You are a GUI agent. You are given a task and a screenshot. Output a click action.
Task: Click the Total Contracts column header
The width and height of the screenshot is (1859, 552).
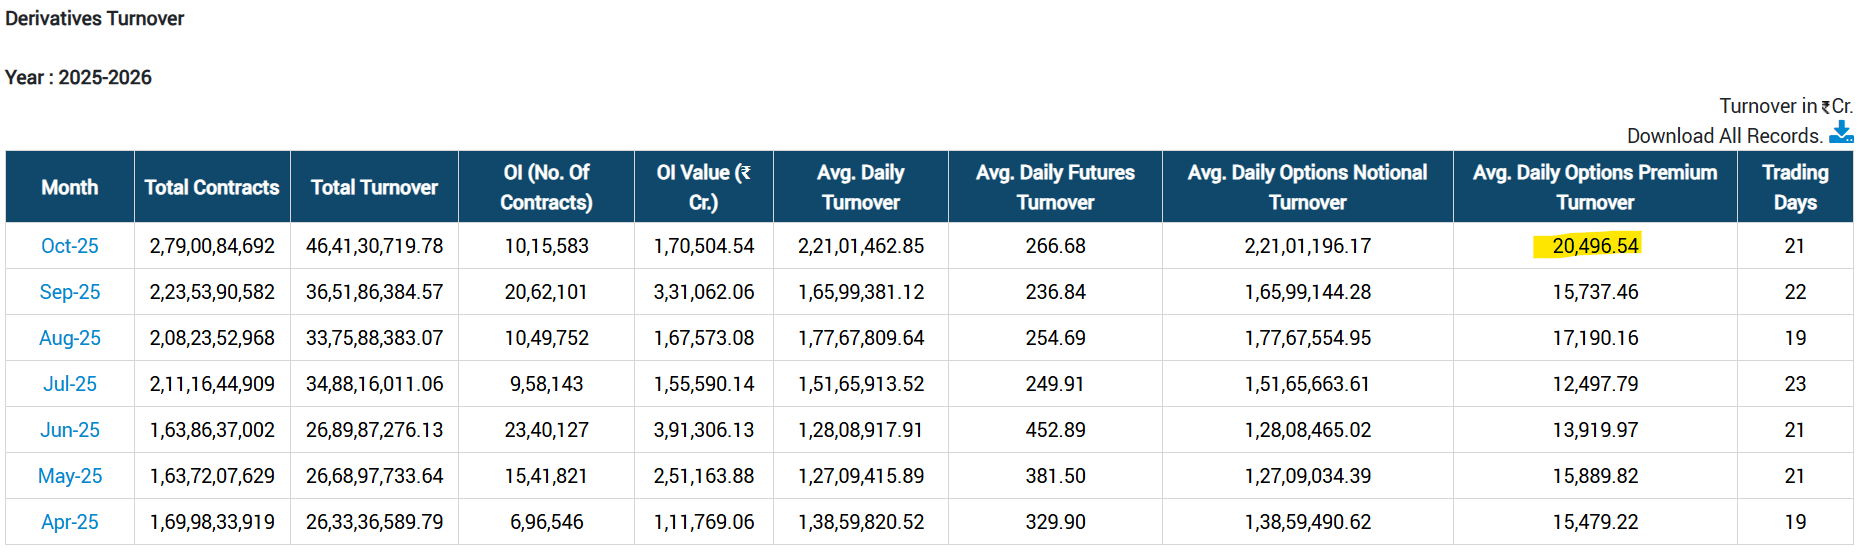point(211,187)
